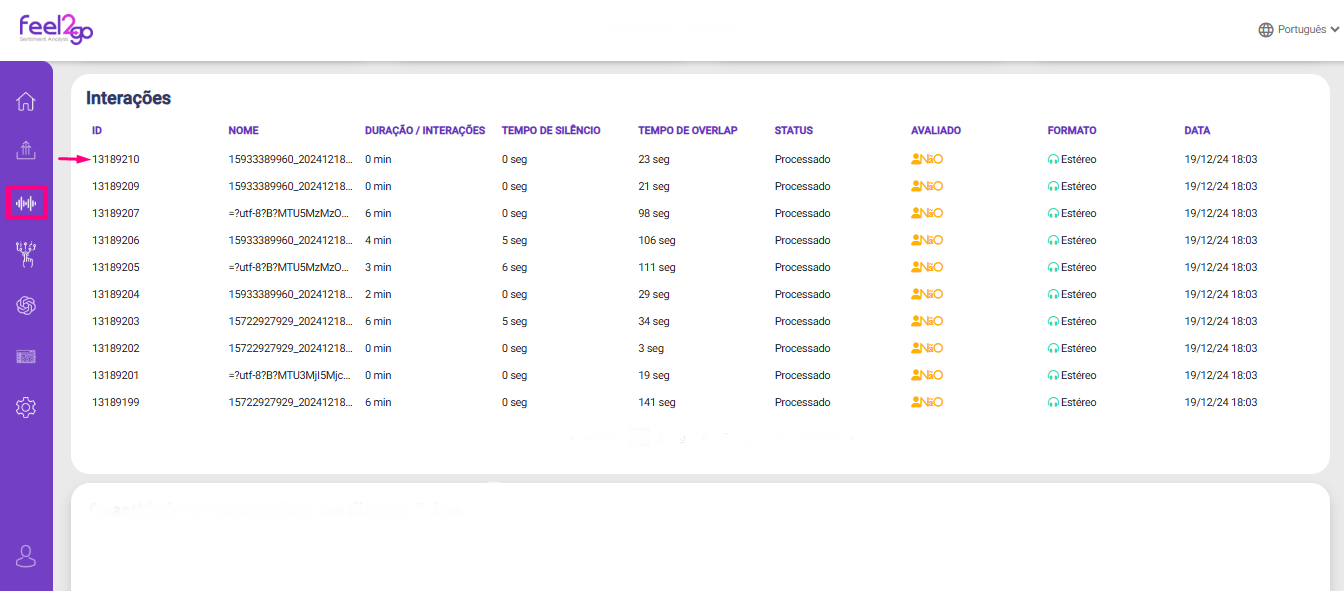
Task: Click name in row 13189207
Action: coord(290,213)
